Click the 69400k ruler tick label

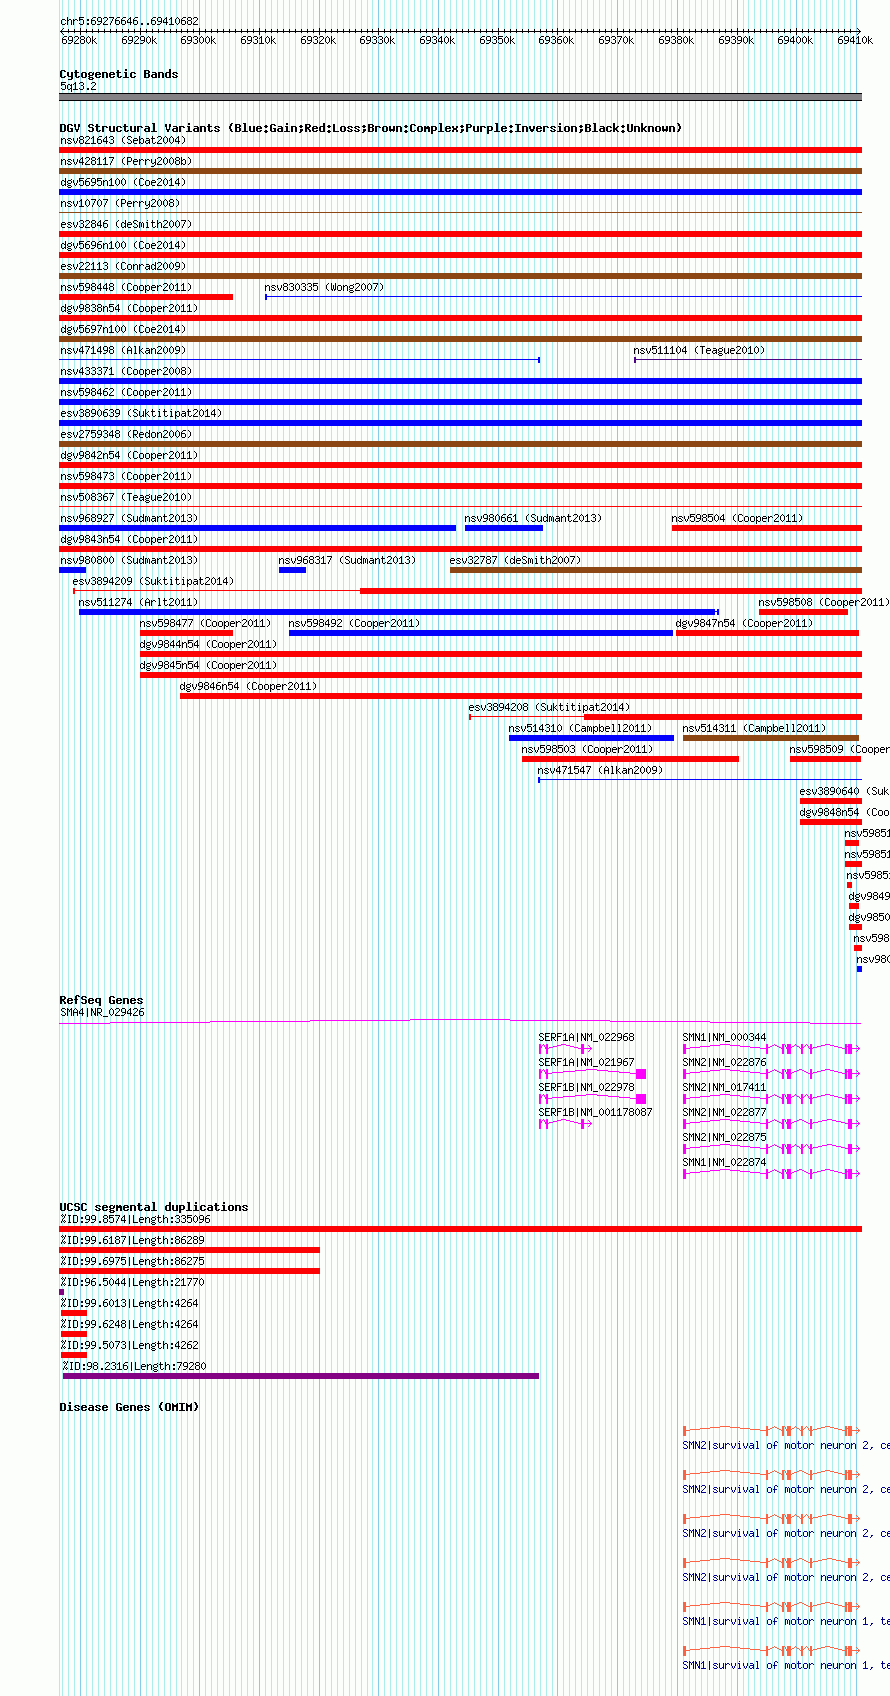click(x=795, y=40)
